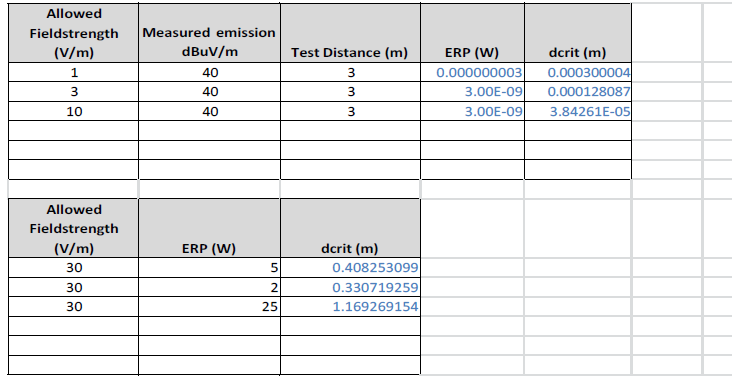Select the lower table ERP cell containing 2
Screen dimensions: 734x382
pos(209,287)
